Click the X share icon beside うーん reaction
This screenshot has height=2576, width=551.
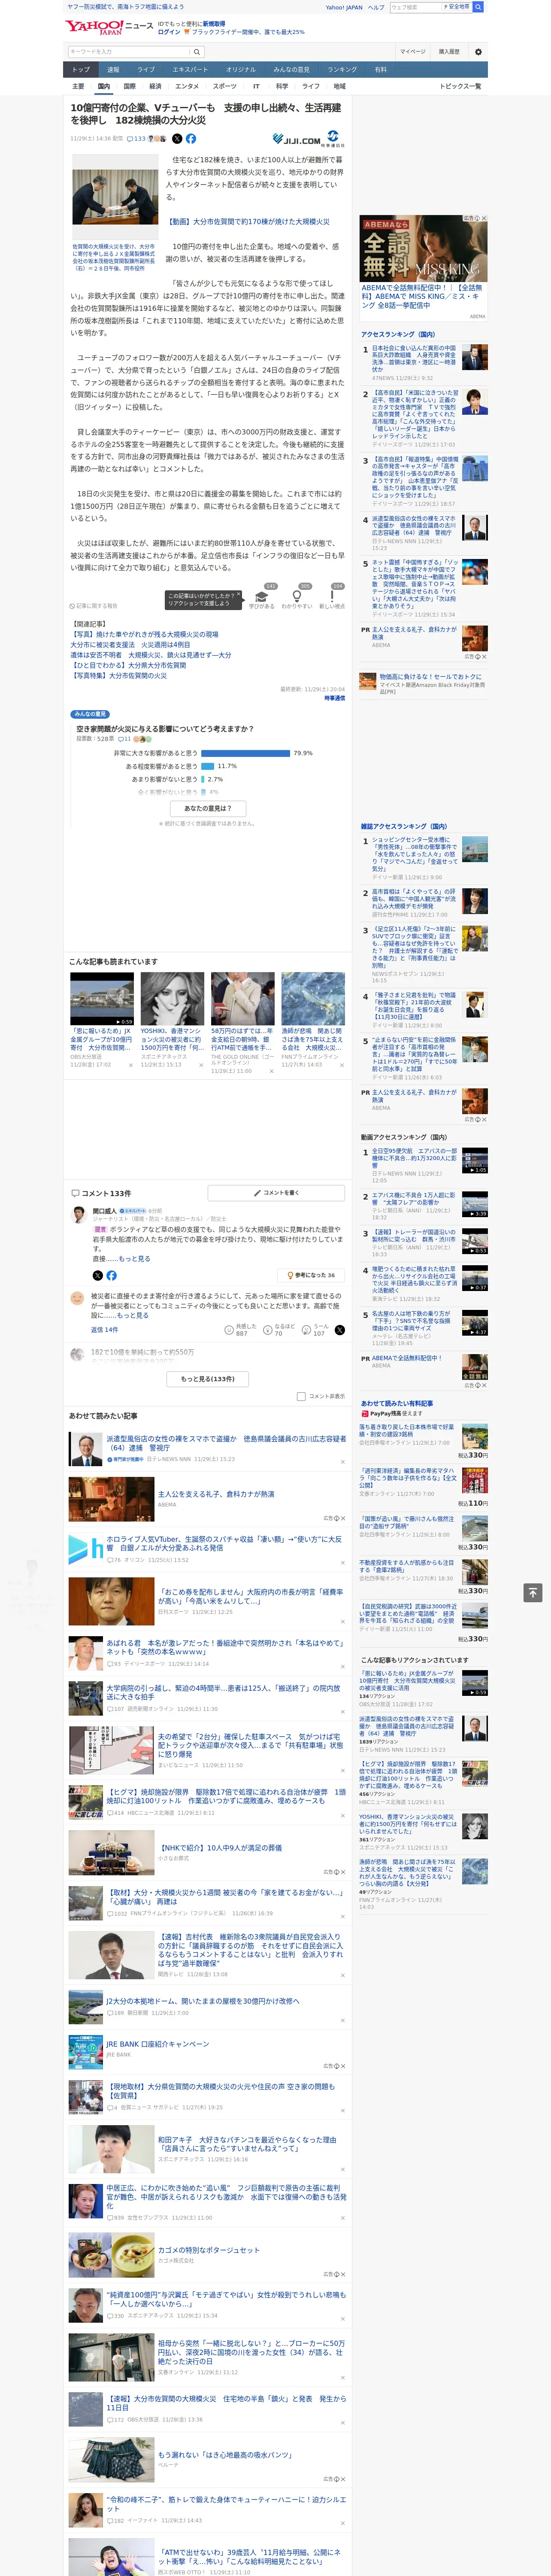coord(340,1330)
